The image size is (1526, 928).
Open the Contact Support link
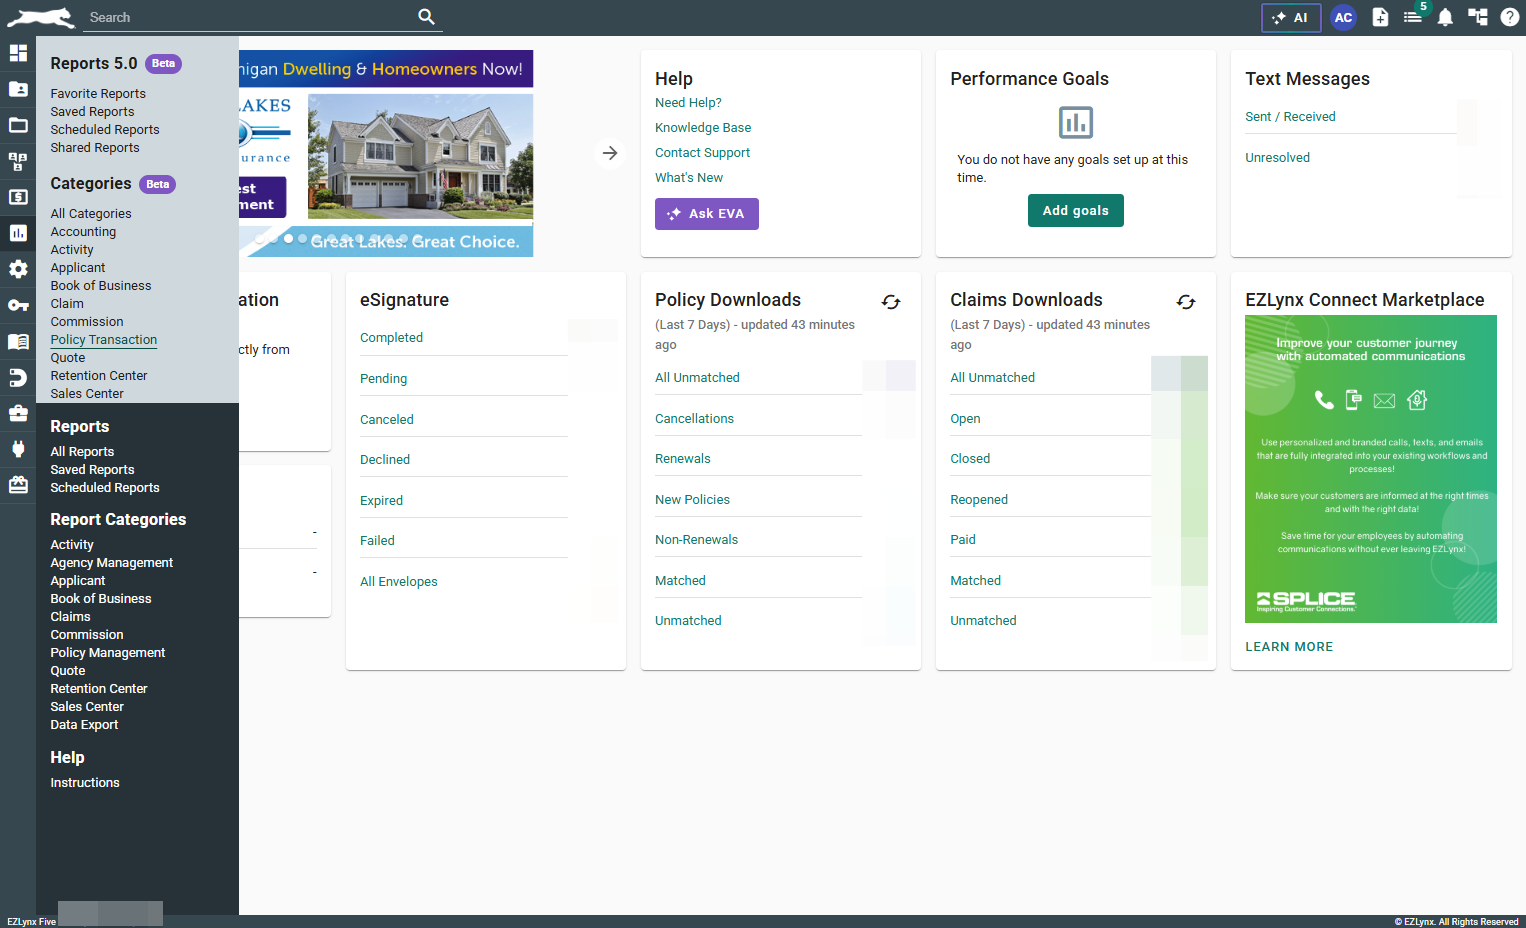pyautogui.click(x=702, y=153)
